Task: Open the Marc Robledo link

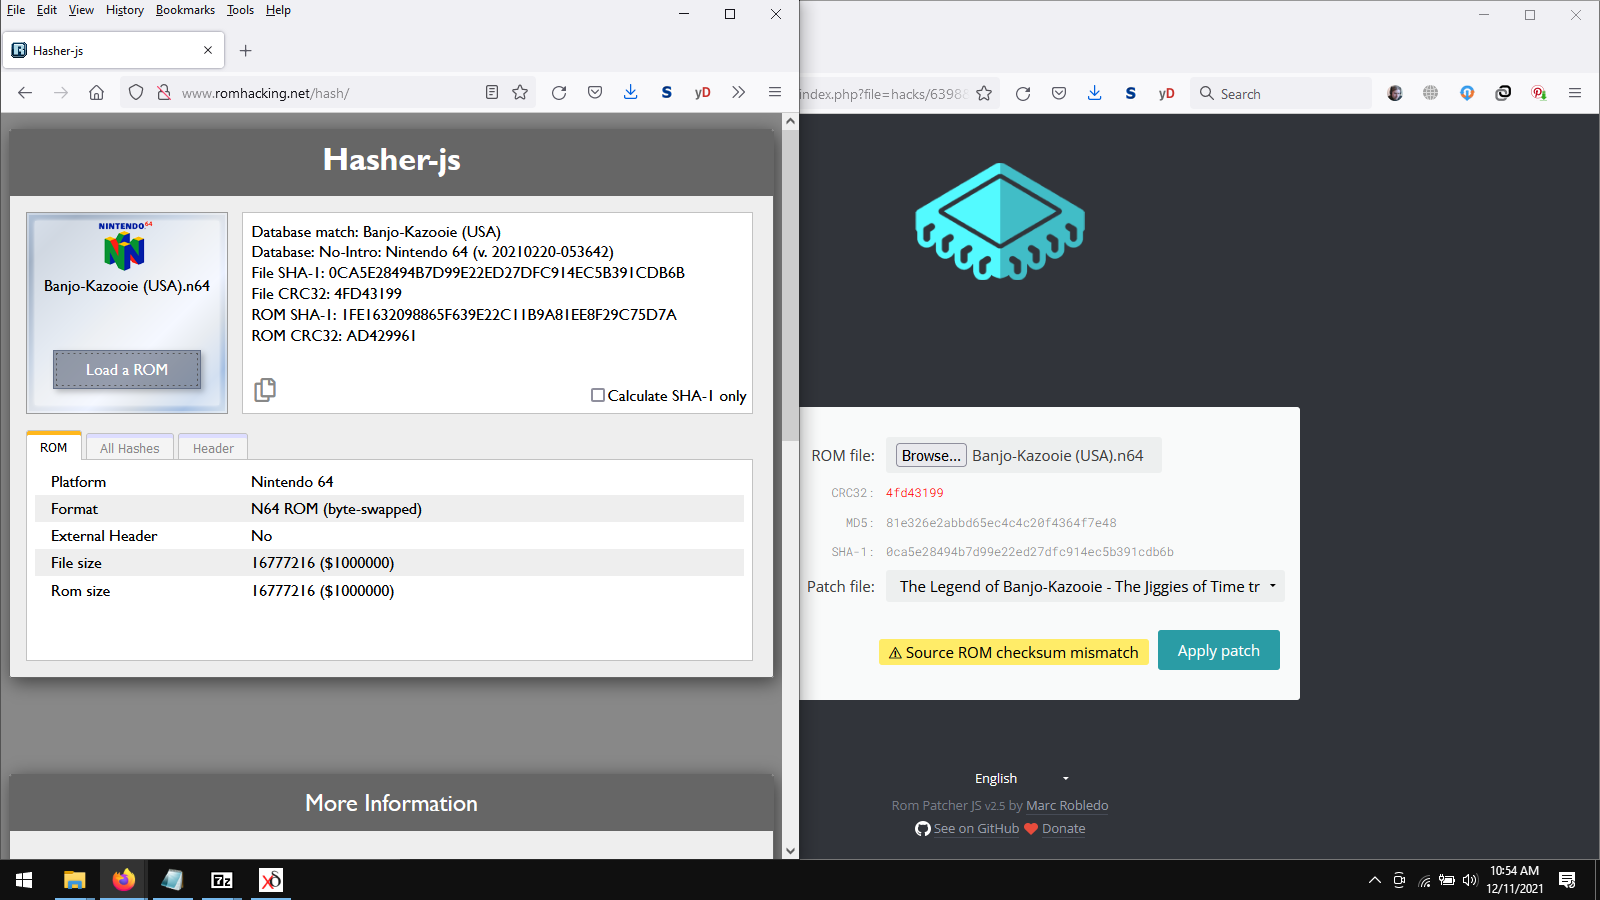Action: pyautogui.click(x=1067, y=805)
